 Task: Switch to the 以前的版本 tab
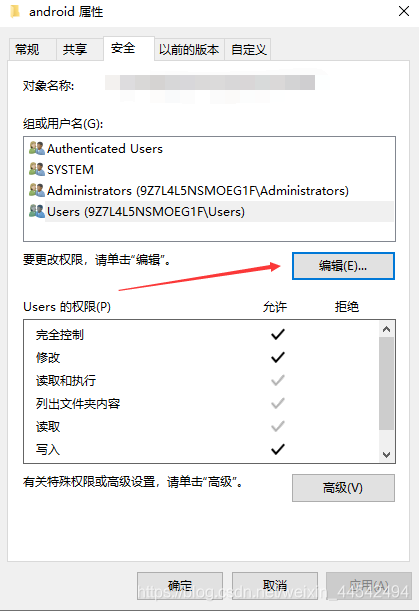tap(189, 49)
